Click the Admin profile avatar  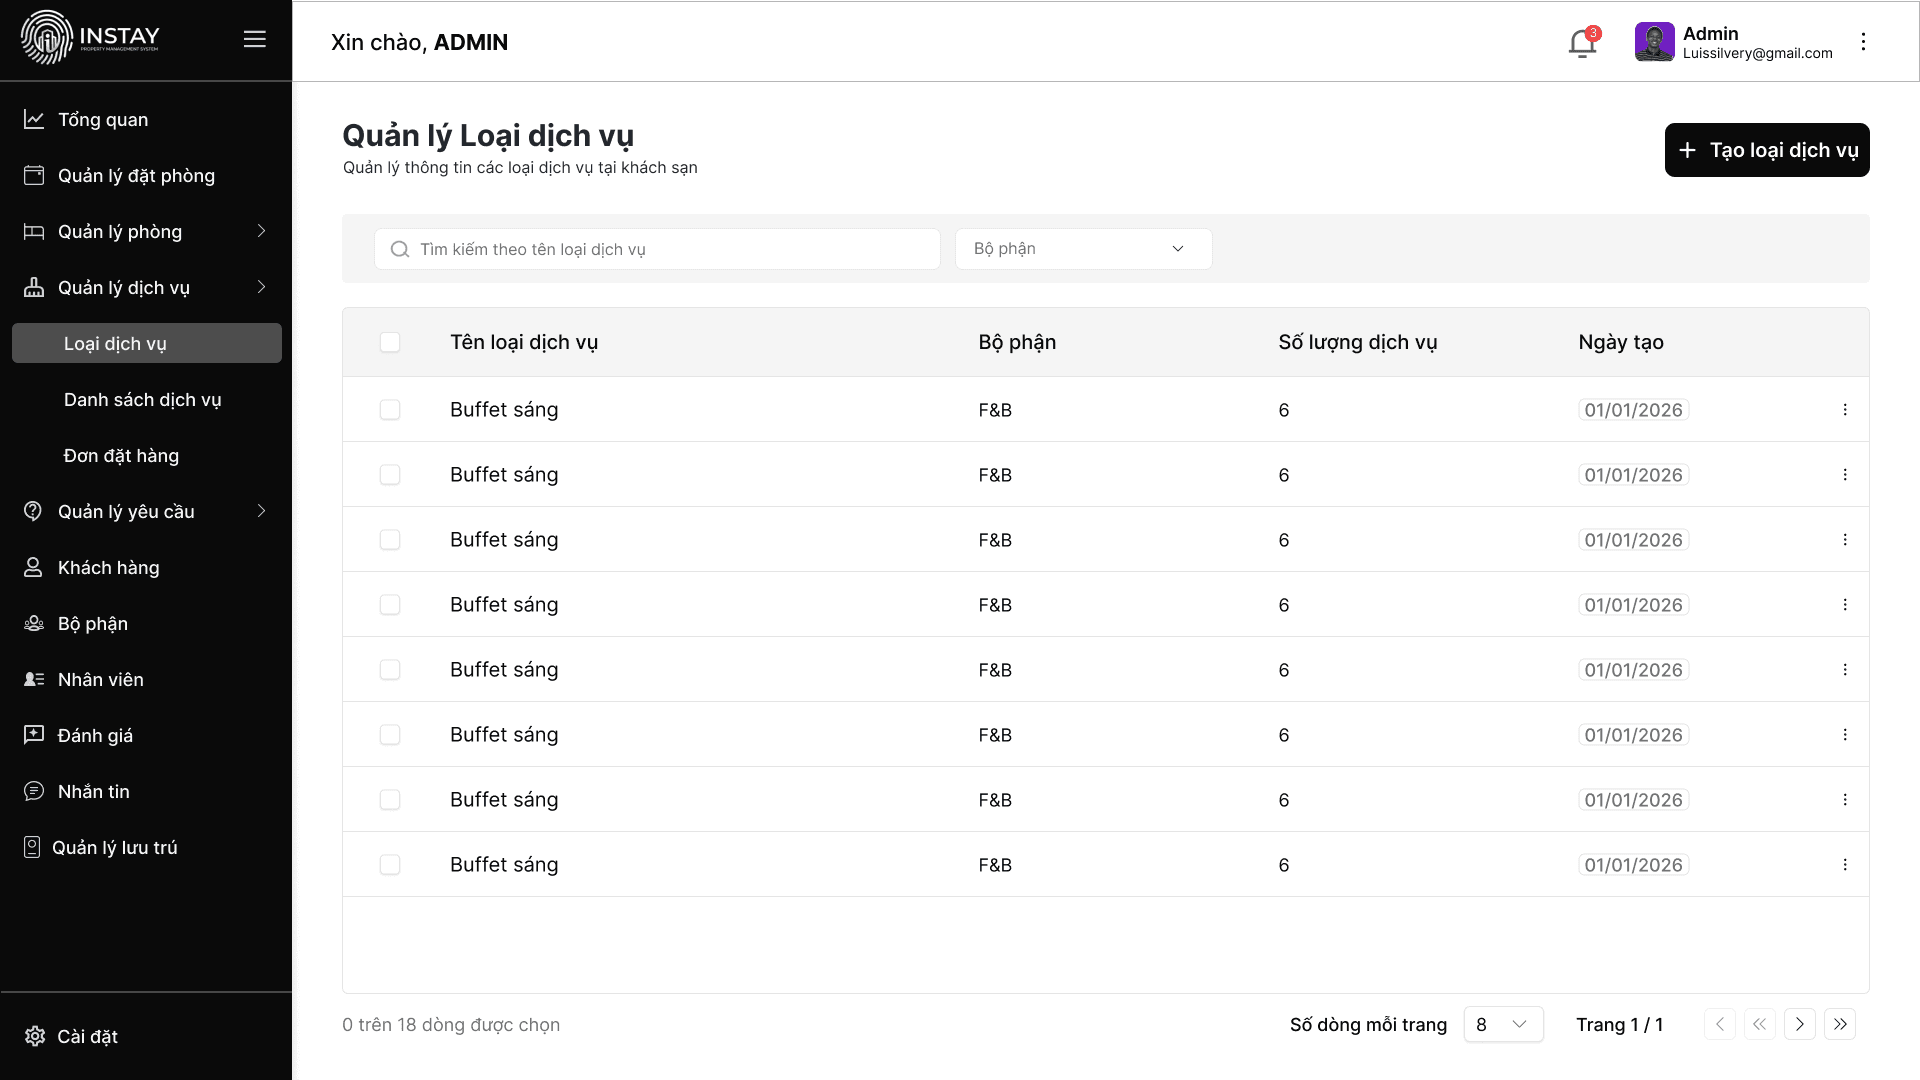click(1654, 42)
